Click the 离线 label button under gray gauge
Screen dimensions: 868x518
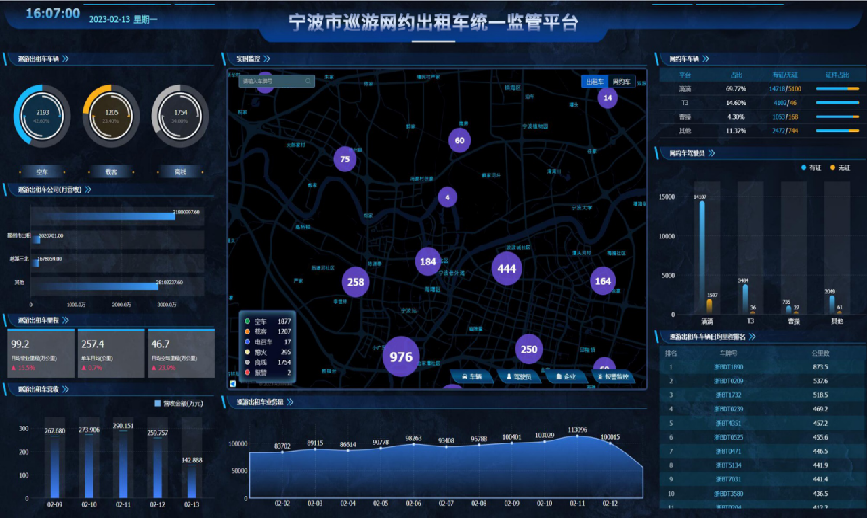coord(180,171)
